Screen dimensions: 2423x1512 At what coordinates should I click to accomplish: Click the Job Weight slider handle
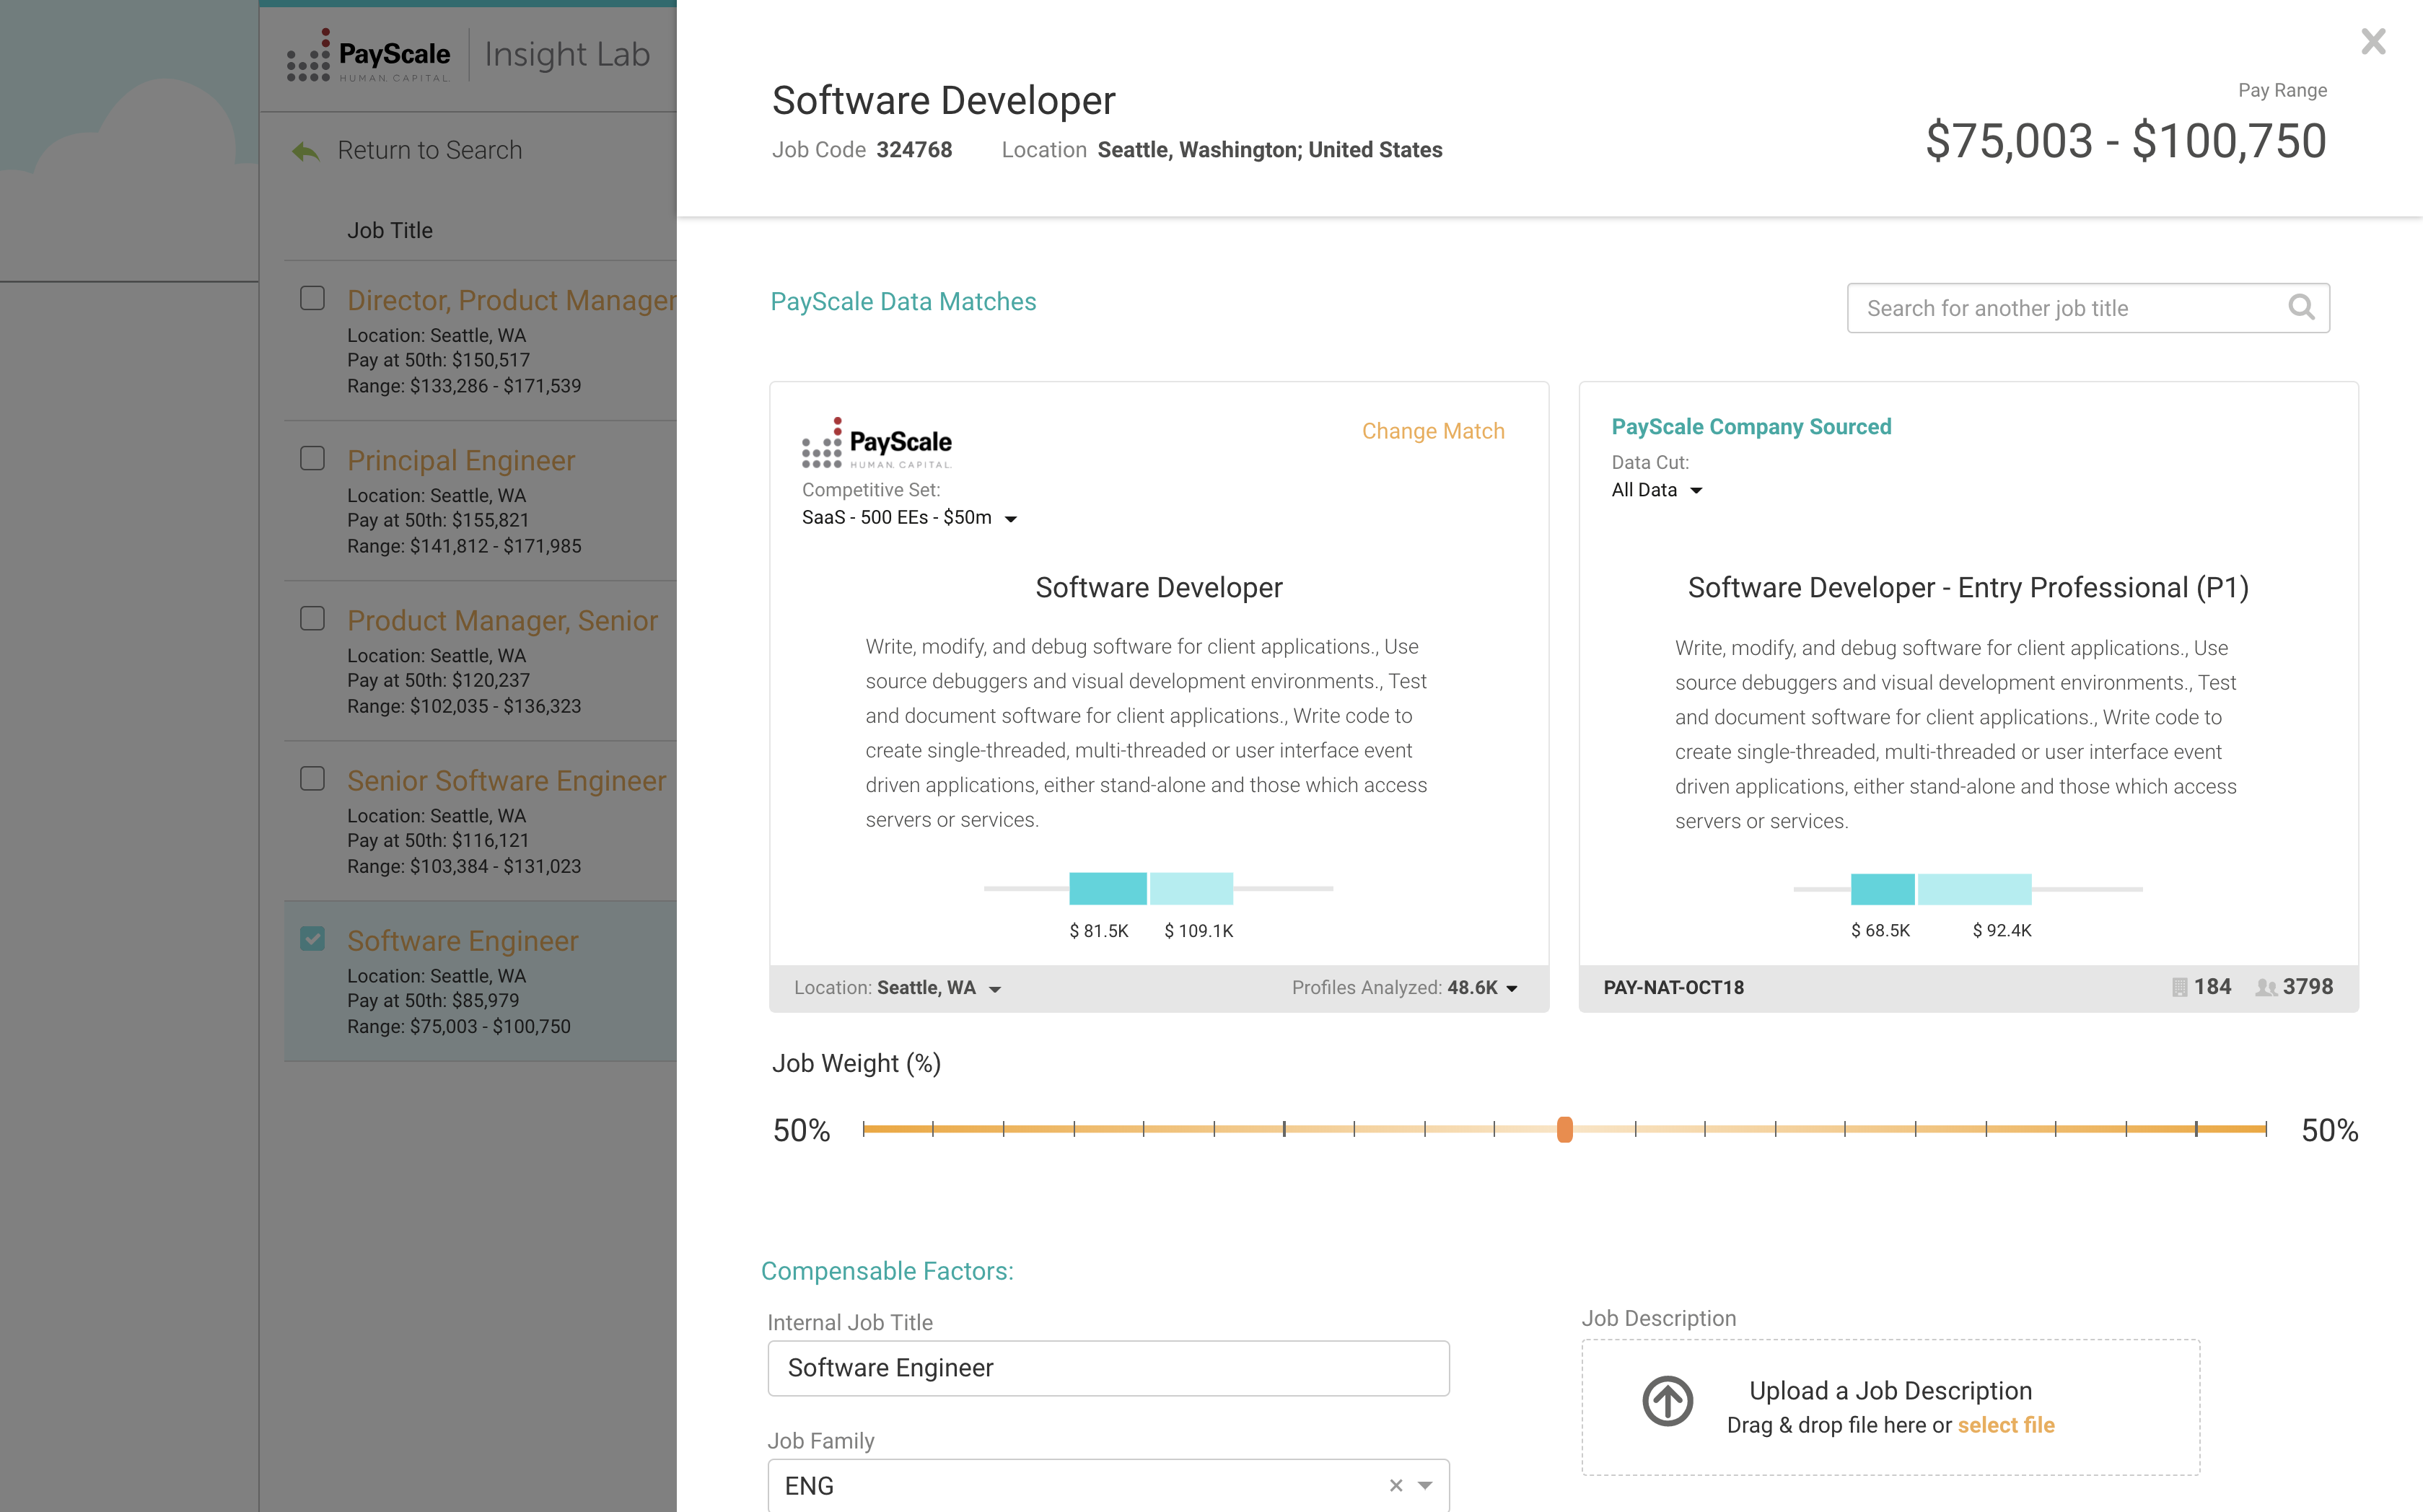point(1565,1129)
